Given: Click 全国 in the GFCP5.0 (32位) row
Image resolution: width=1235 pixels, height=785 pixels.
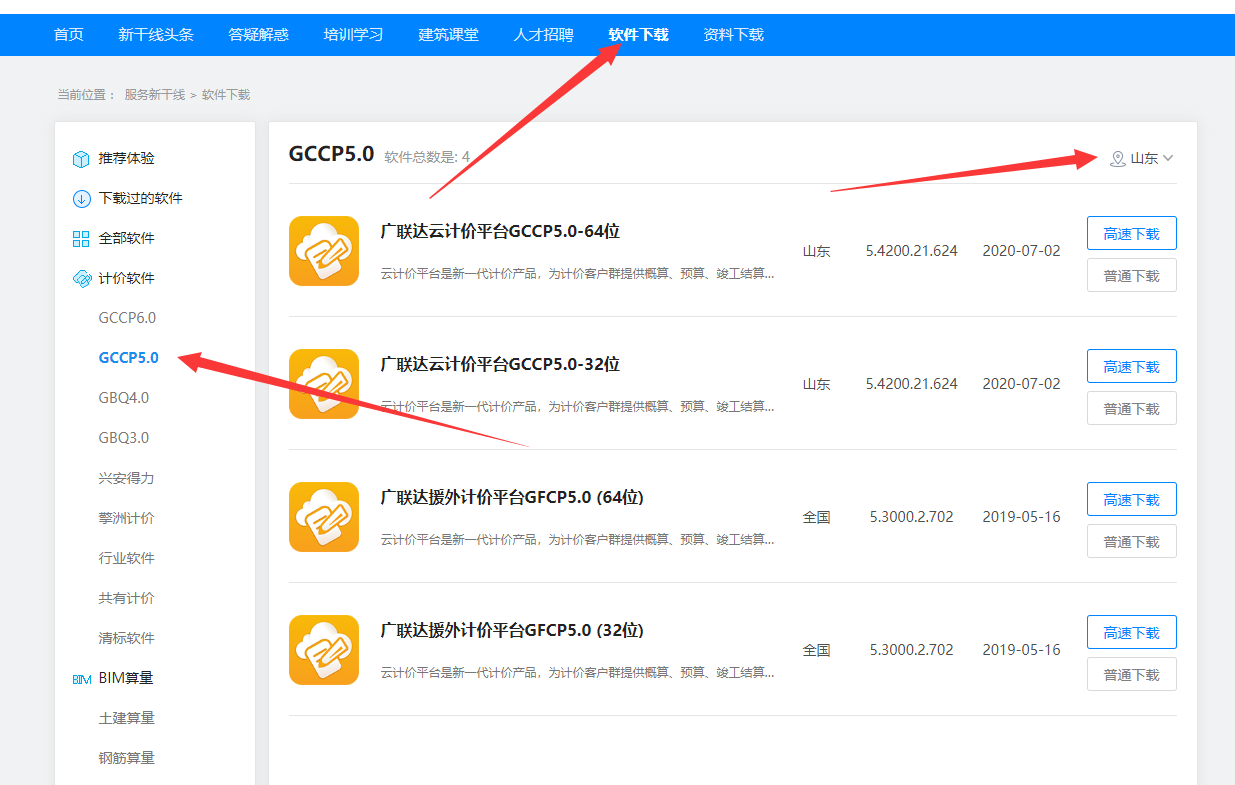Looking at the screenshot, I should point(816,650).
